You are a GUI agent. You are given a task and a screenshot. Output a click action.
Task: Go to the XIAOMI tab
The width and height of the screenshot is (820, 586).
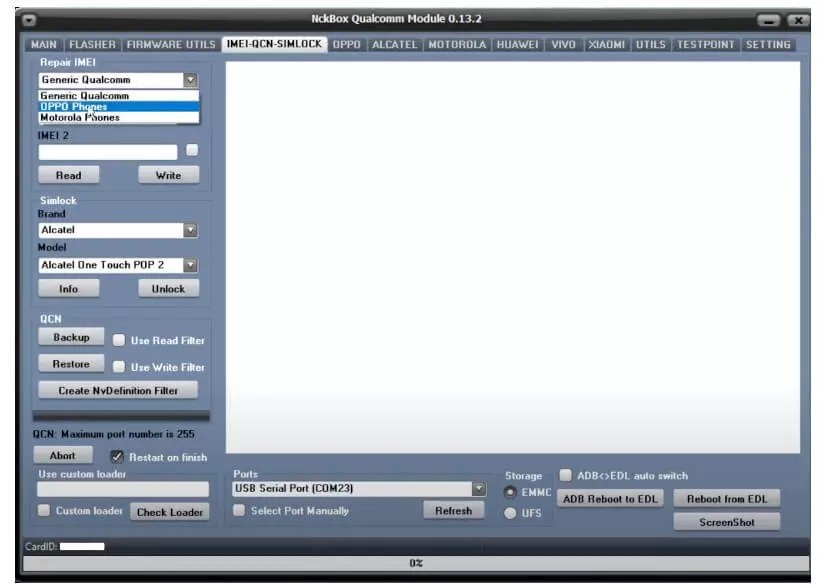pyautogui.click(x=607, y=44)
